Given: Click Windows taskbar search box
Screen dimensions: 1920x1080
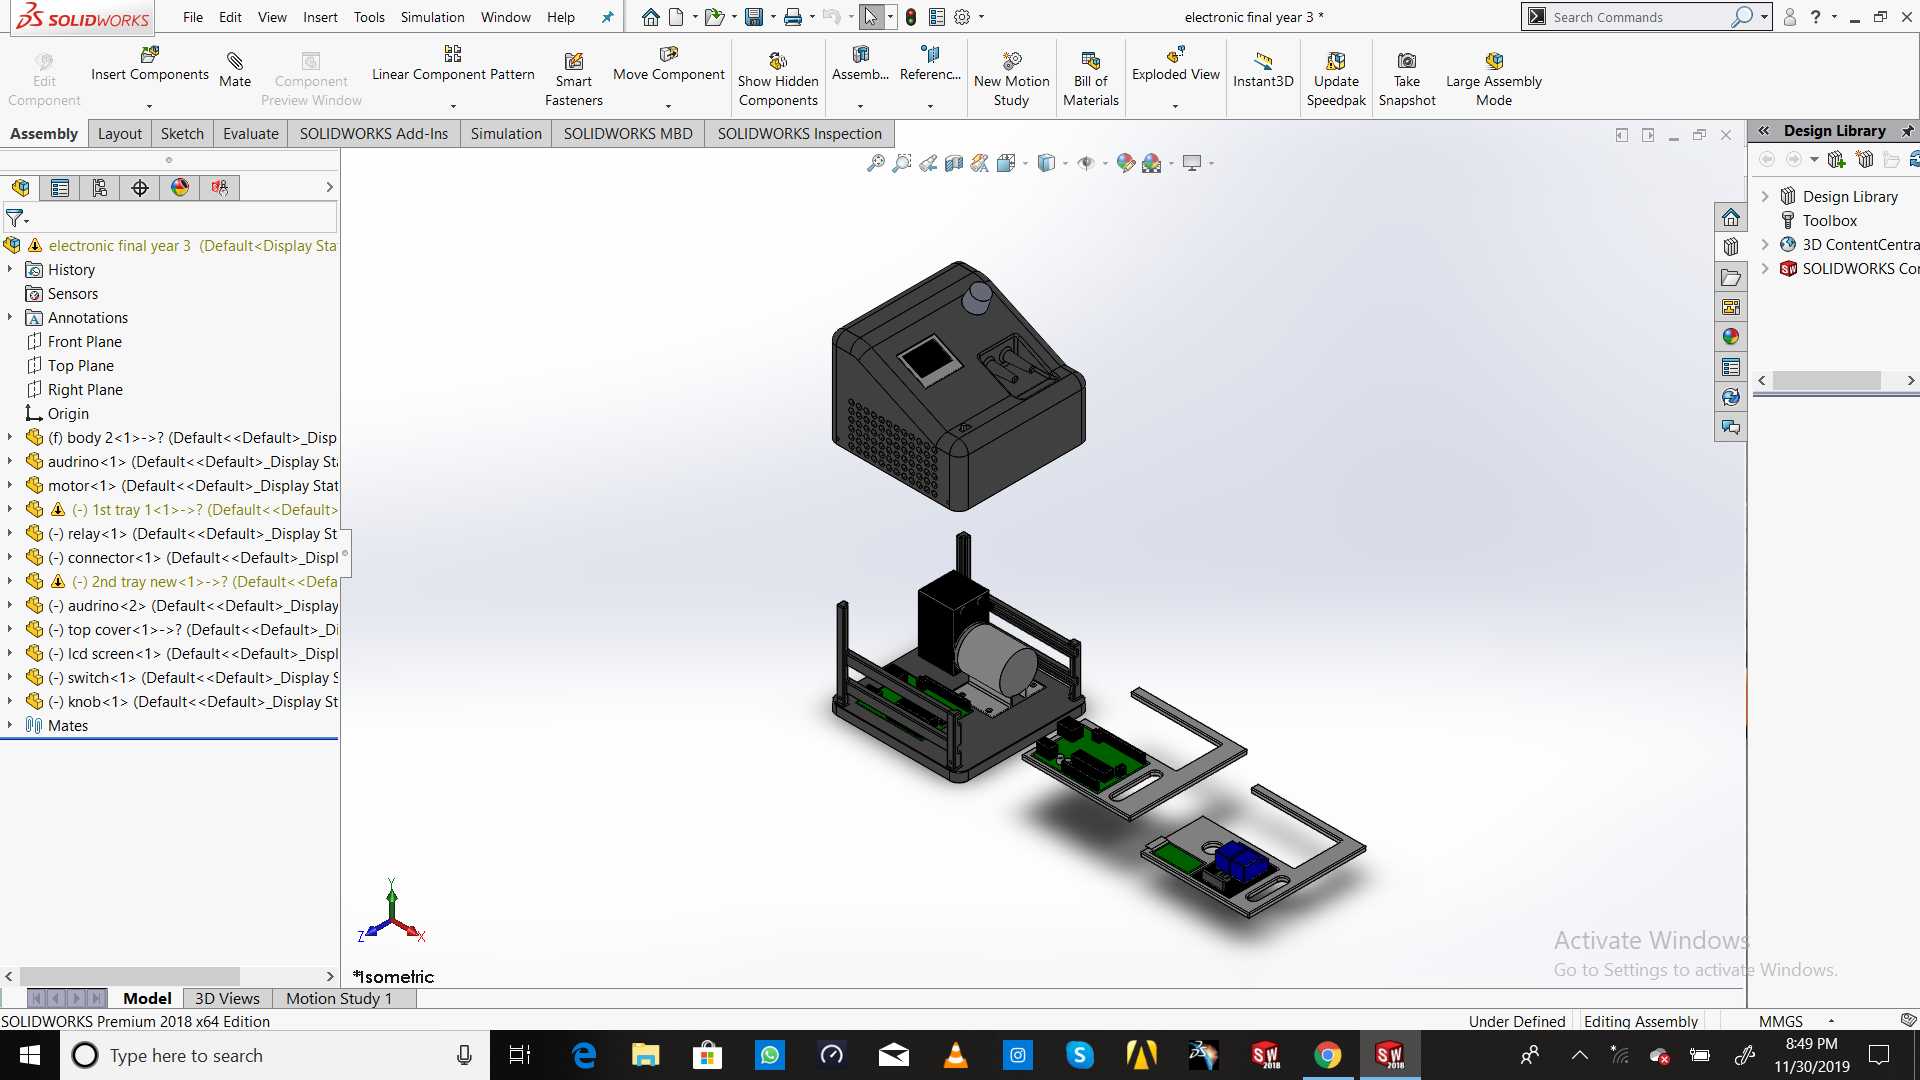Looking at the screenshot, I should click(275, 1055).
